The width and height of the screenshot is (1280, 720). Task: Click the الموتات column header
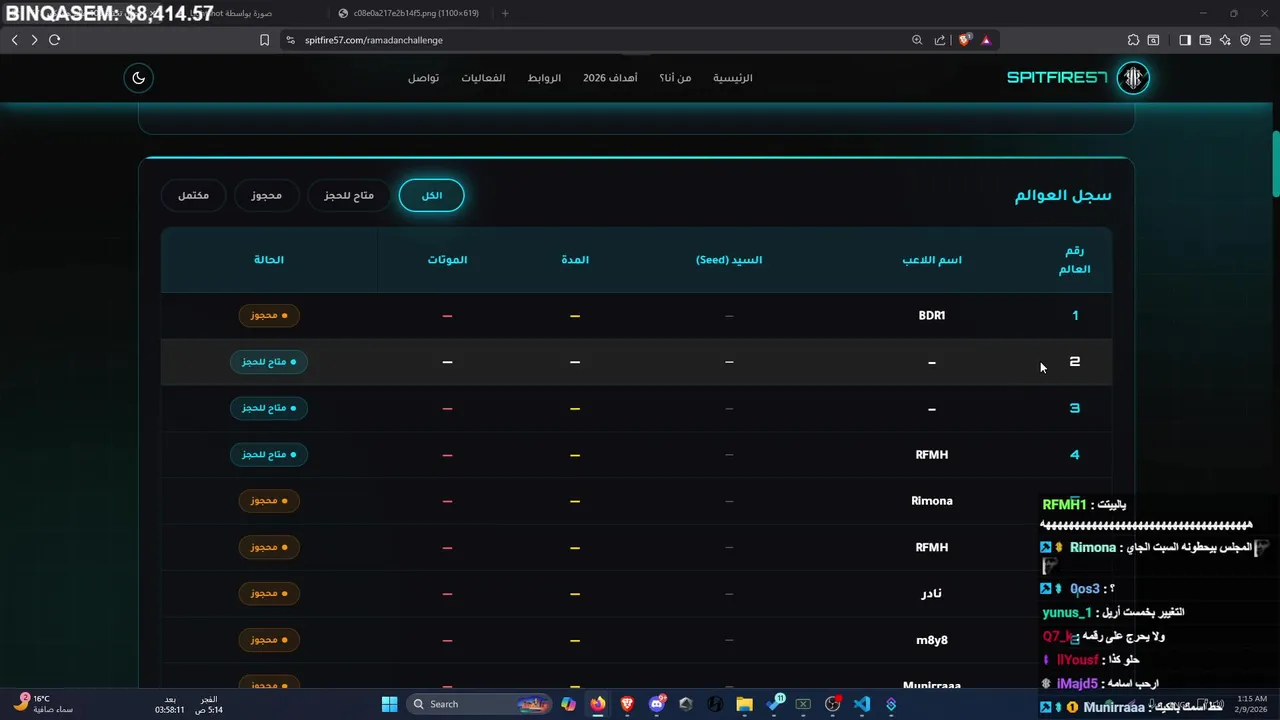pyautogui.click(x=447, y=260)
